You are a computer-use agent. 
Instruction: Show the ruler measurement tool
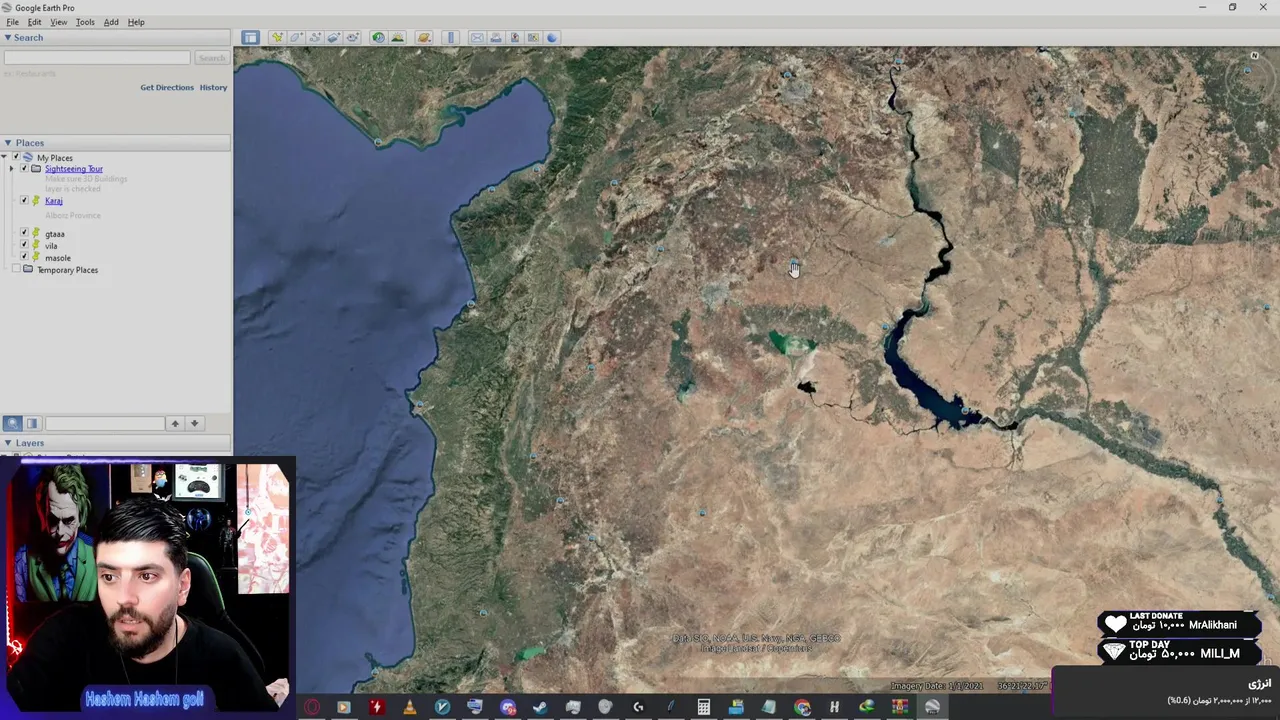[451, 38]
